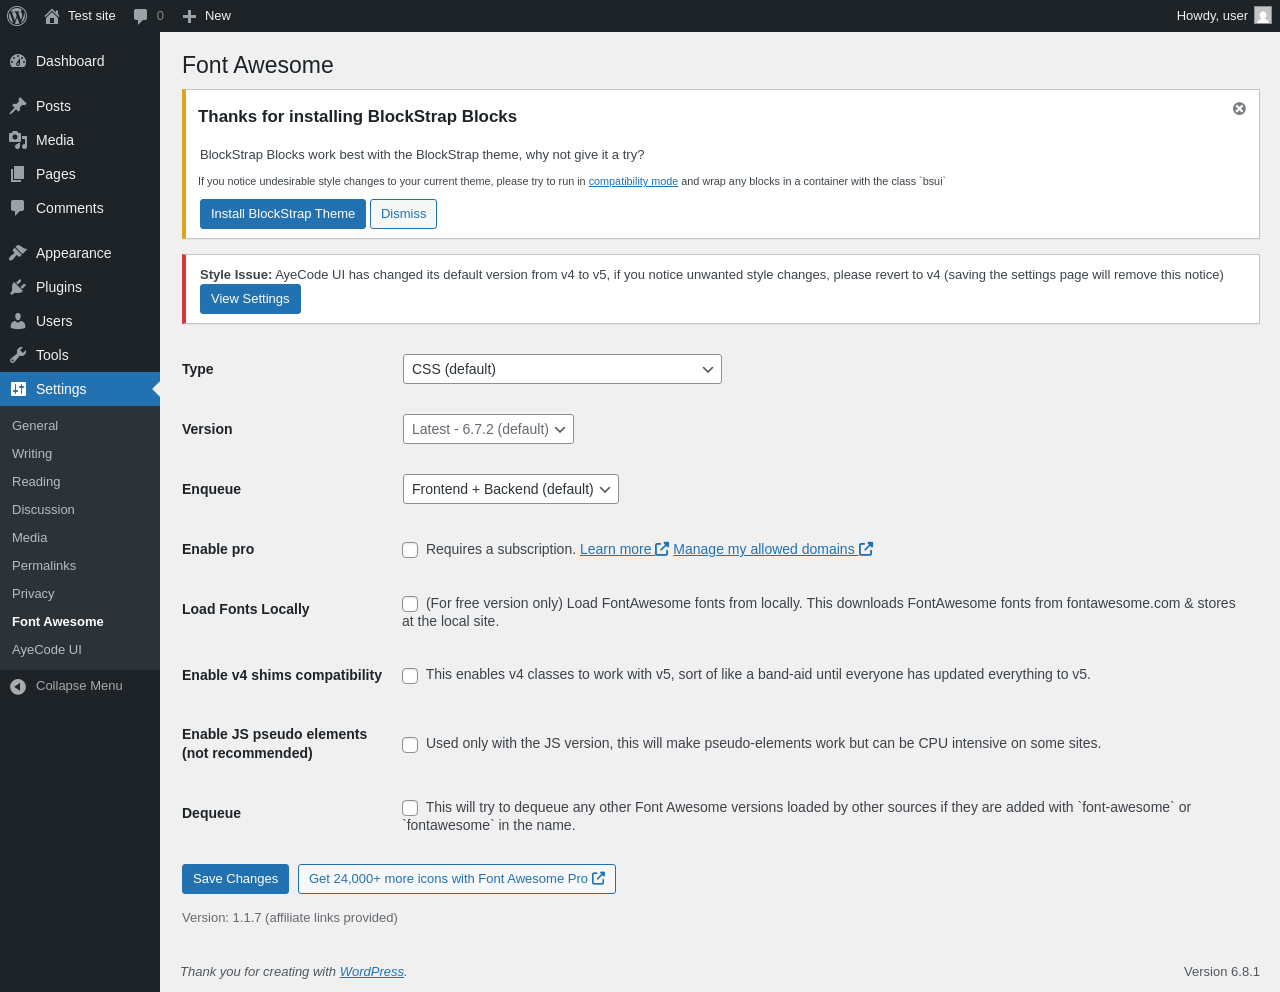Viewport: 1280px width, 992px height.
Task: Click the New plus icon
Action: (x=189, y=16)
